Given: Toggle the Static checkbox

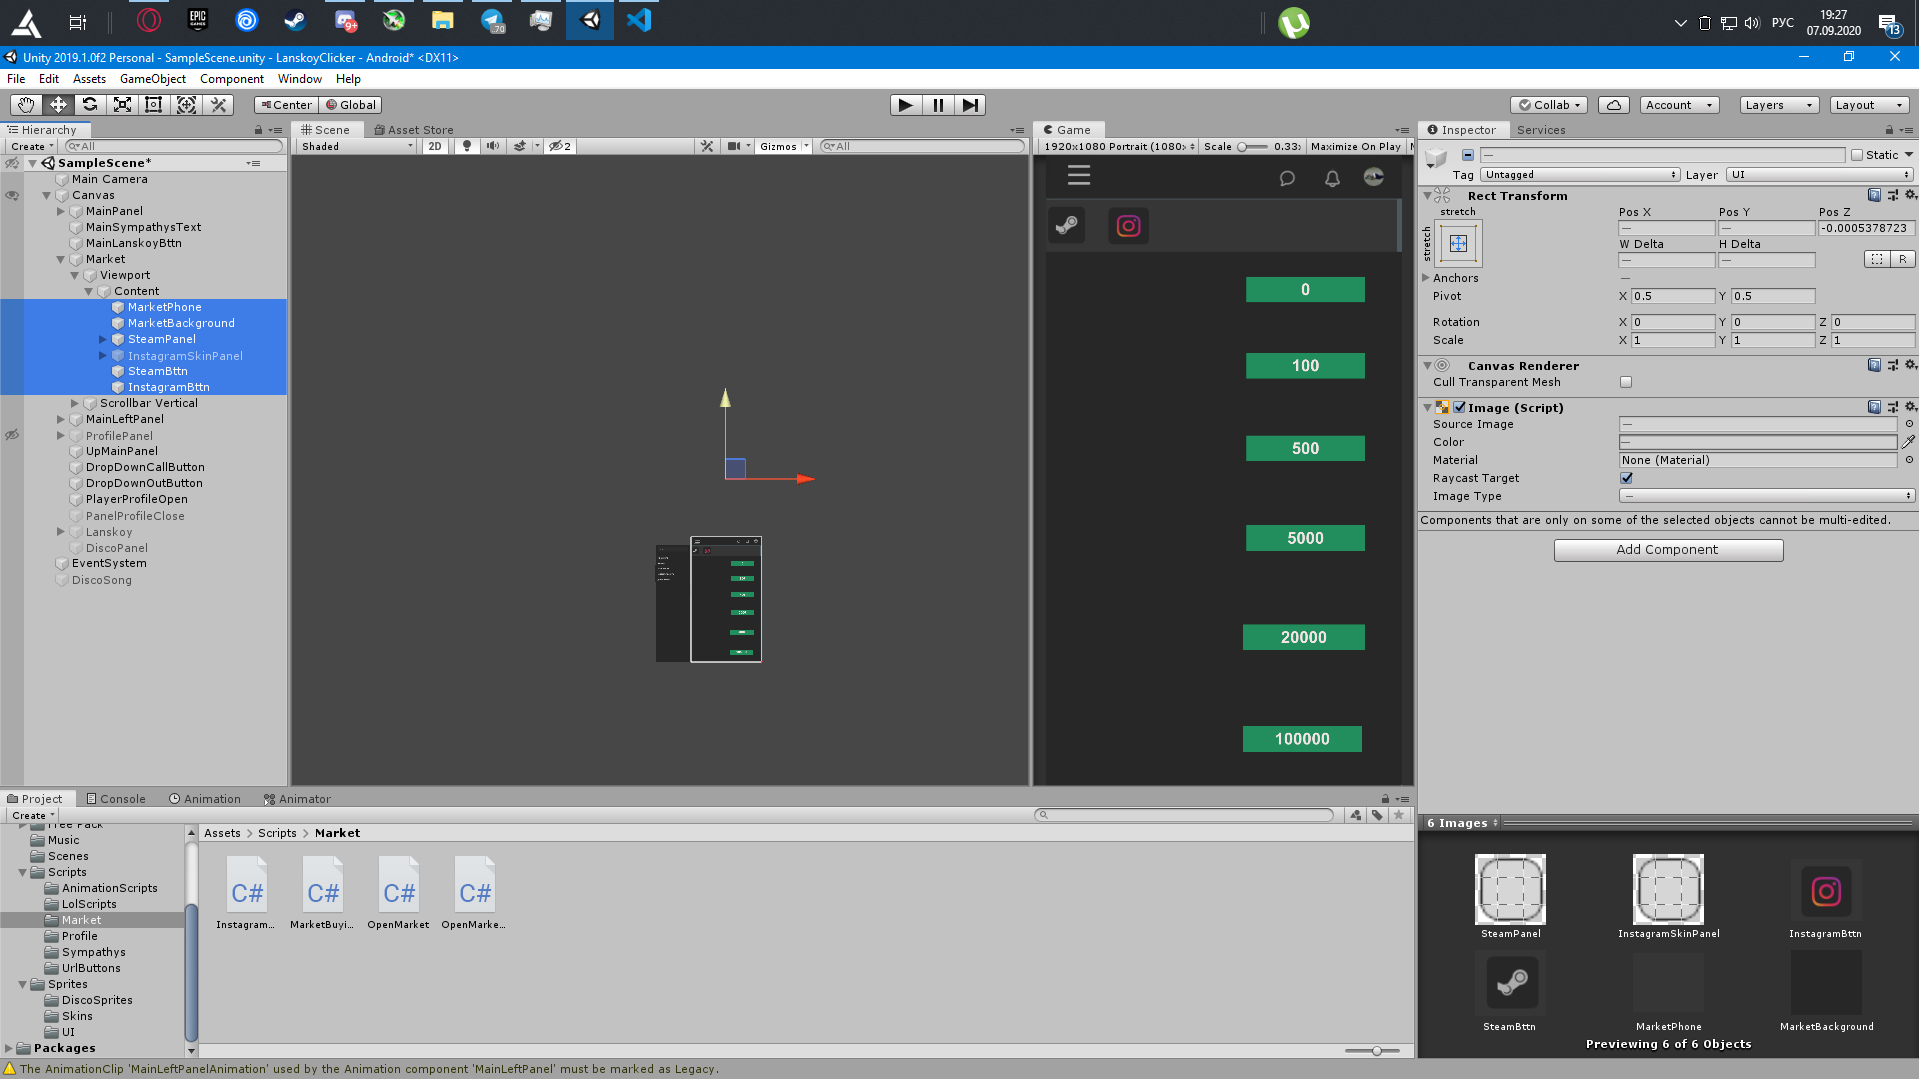Looking at the screenshot, I should (1857, 155).
